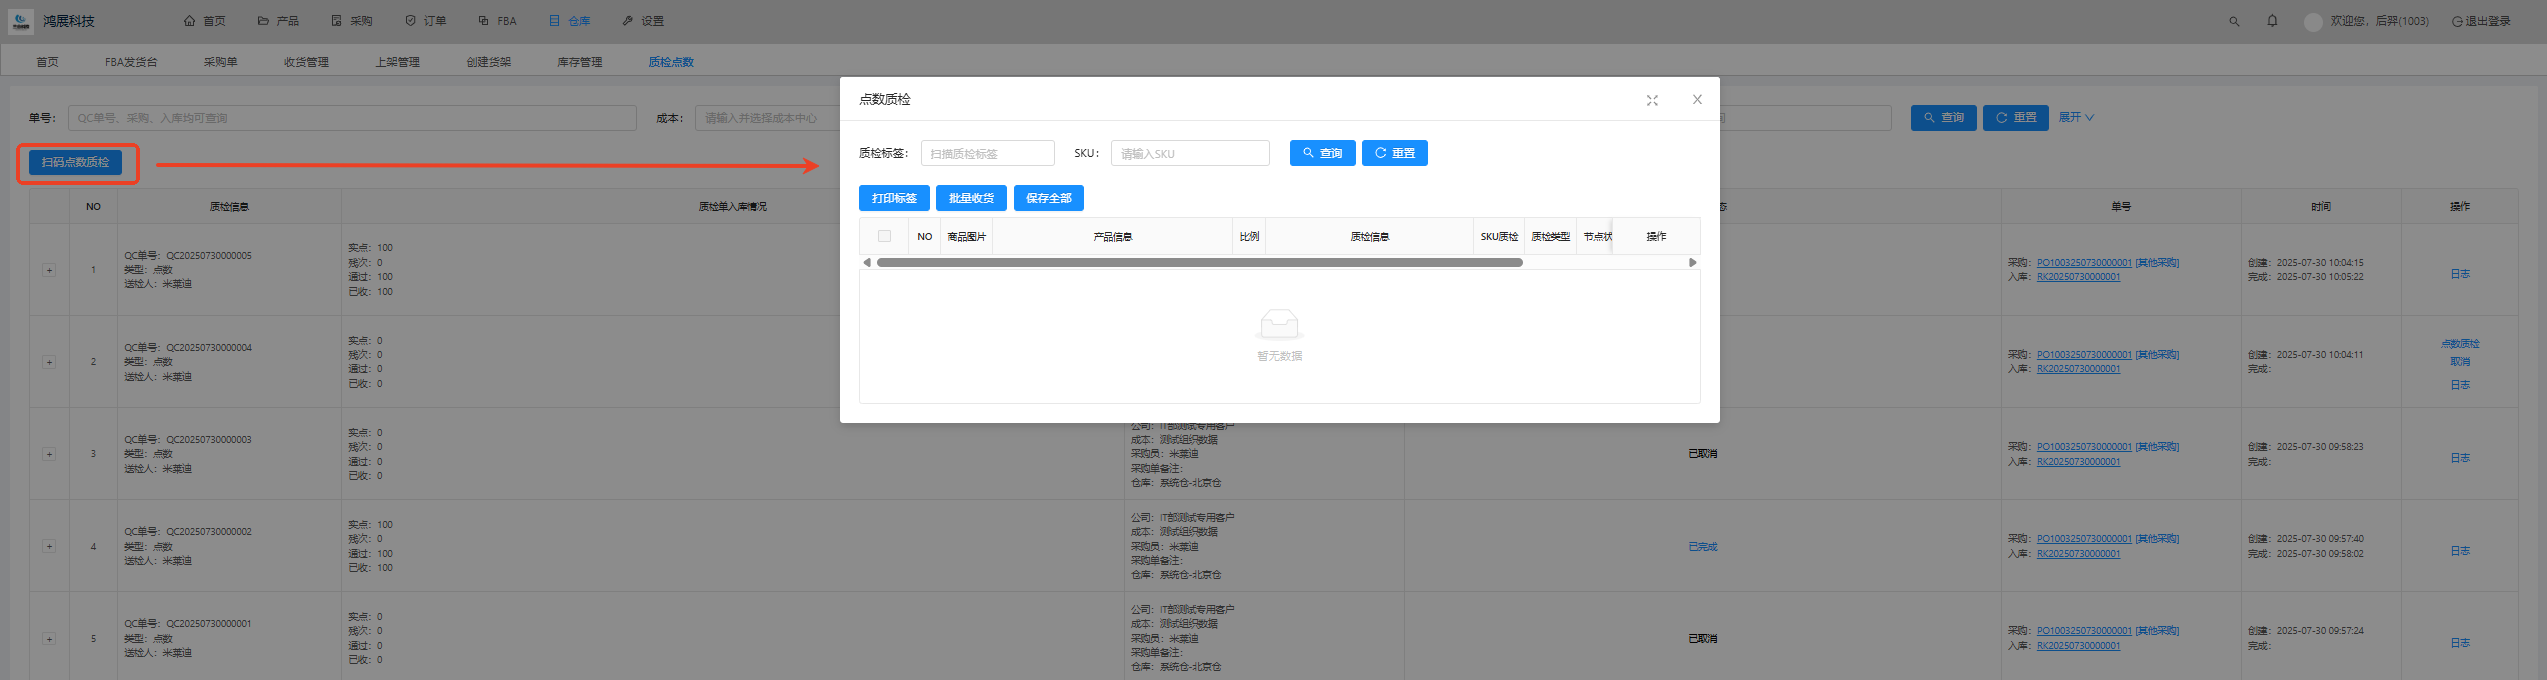Image resolution: width=2547 pixels, height=680 pixels.
Task: Click the user avatar next to 欢迎您
Action: pos(2313,22)
